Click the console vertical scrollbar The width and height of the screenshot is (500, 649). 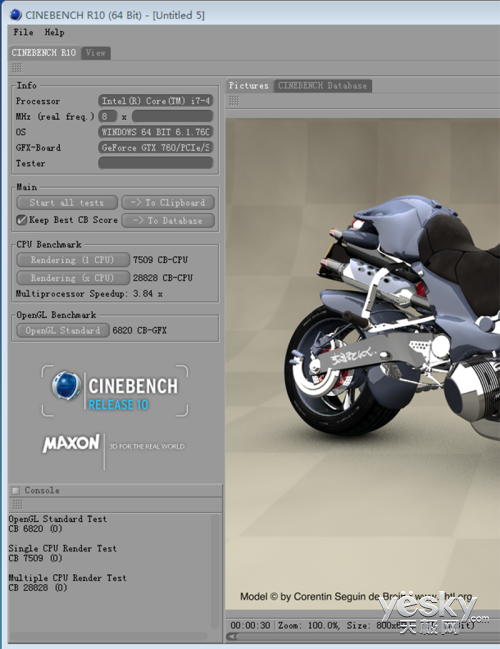point(216,571)
